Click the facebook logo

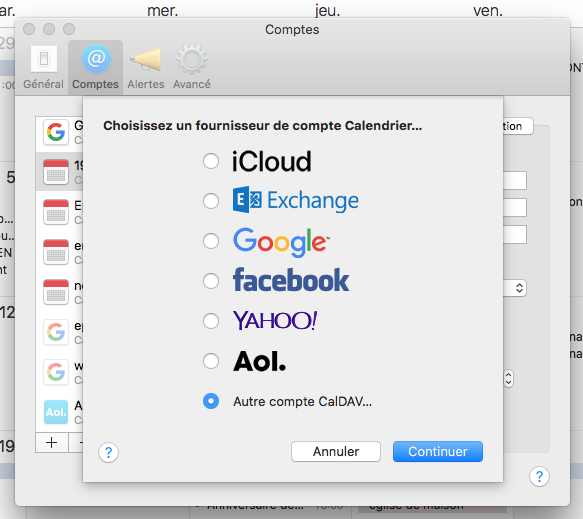[291, 280]
